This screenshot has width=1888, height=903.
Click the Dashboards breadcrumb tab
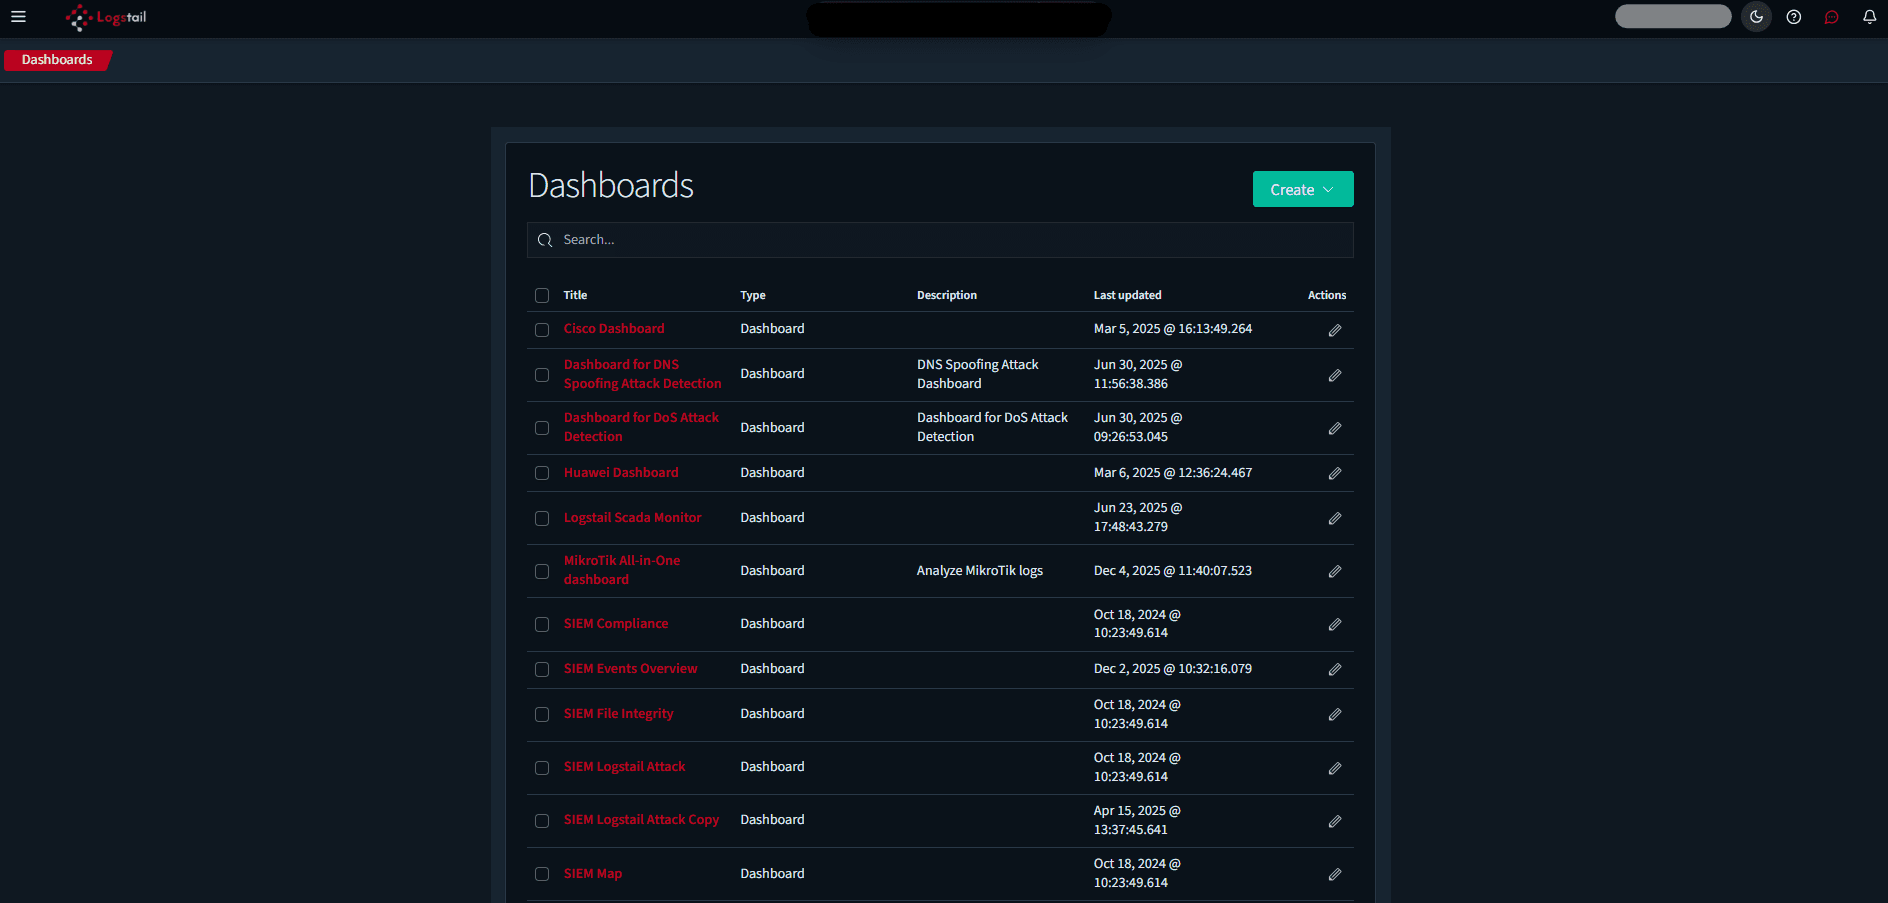click(x=57, y=60)
